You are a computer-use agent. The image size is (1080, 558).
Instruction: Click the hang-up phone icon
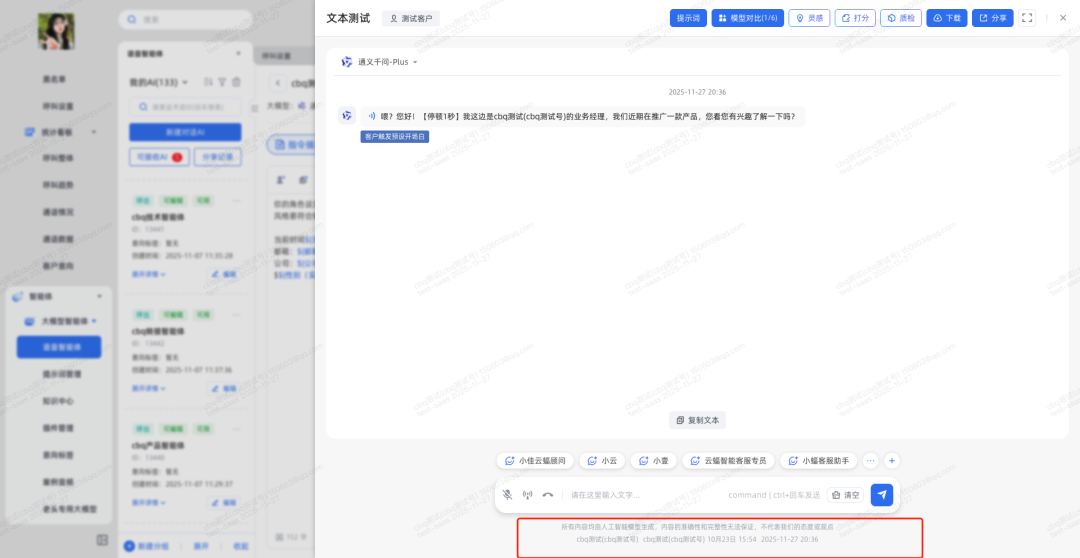pos(548,495)
